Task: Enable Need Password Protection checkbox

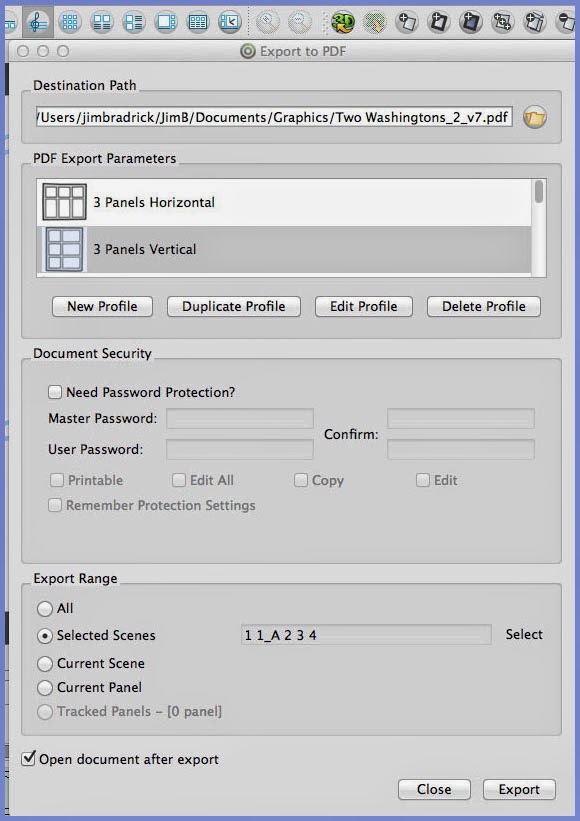Action: tap(55, 392)
